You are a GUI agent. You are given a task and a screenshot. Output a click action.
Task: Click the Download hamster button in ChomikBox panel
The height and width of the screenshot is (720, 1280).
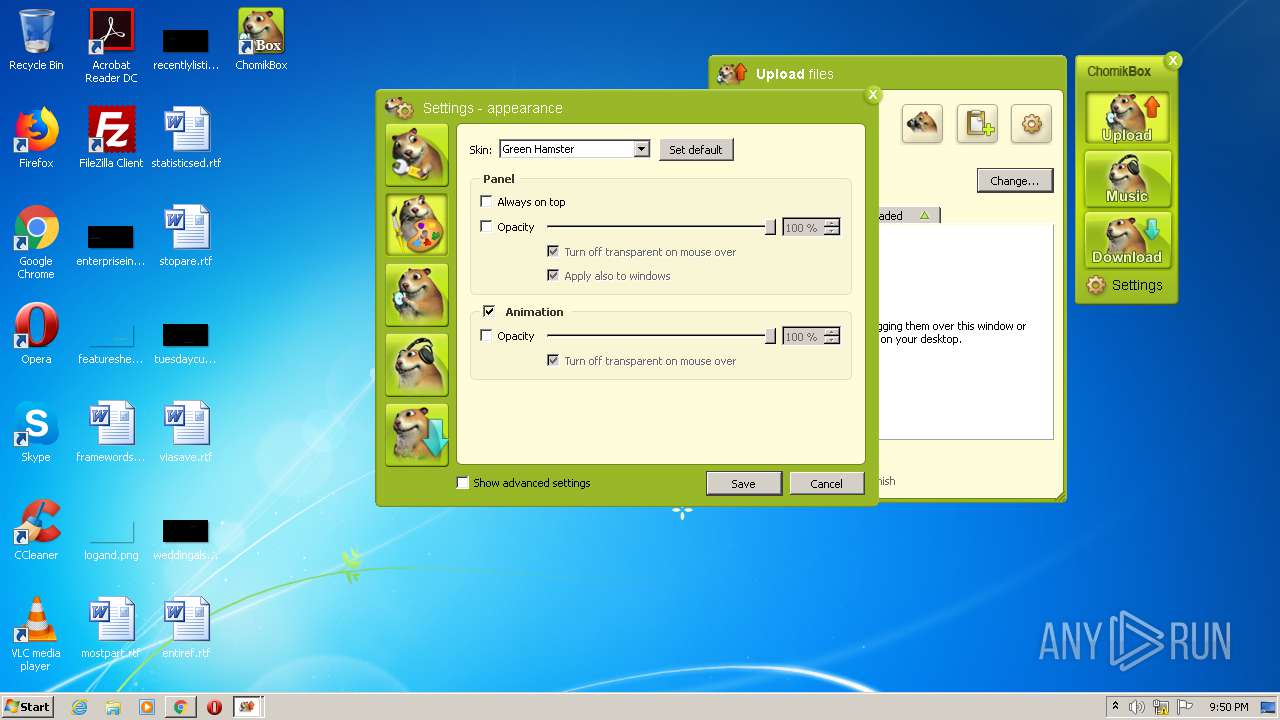click(x=1128, y=240)
